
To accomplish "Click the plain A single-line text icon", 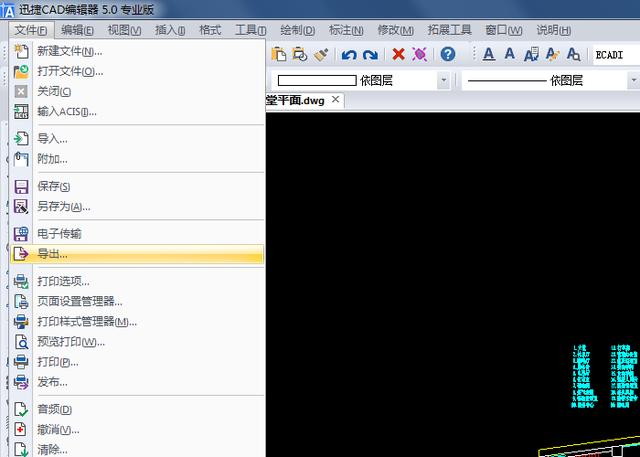I will (x=509, y=53).
